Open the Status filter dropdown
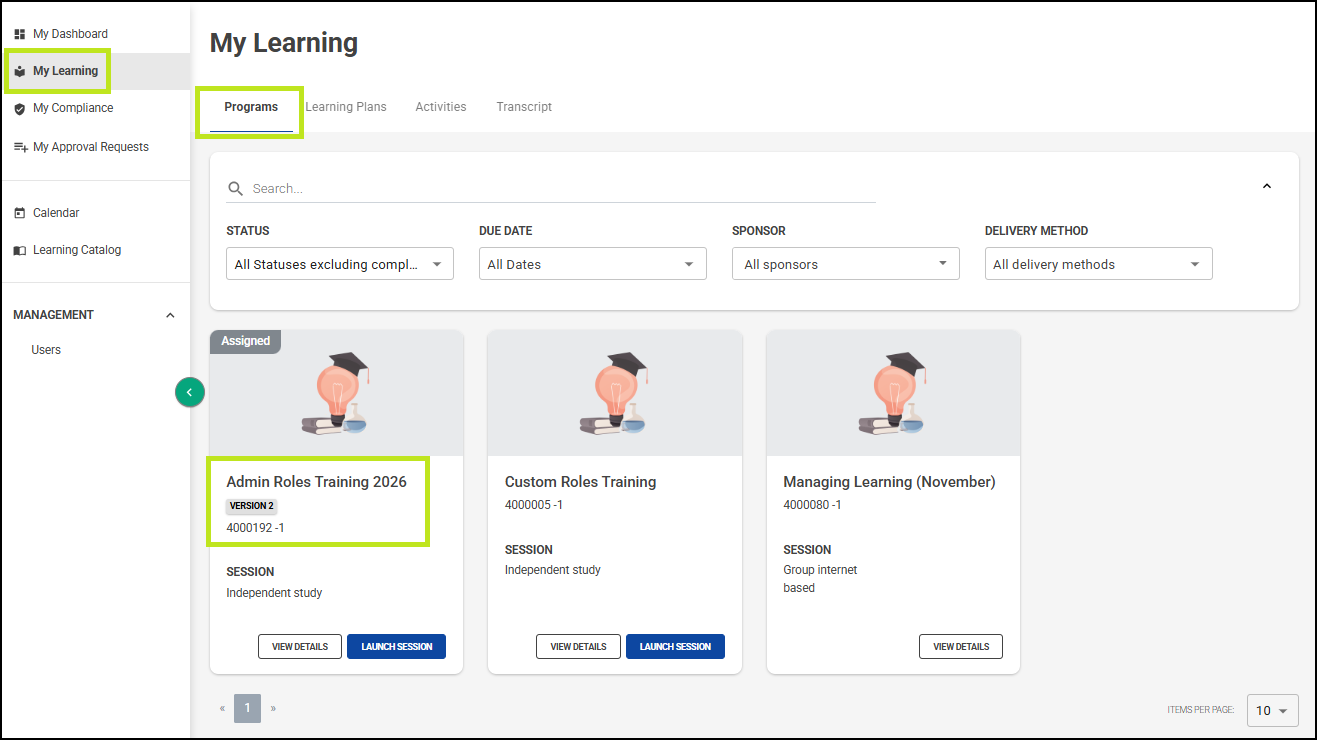1317x740 pixels. point(339,264)
